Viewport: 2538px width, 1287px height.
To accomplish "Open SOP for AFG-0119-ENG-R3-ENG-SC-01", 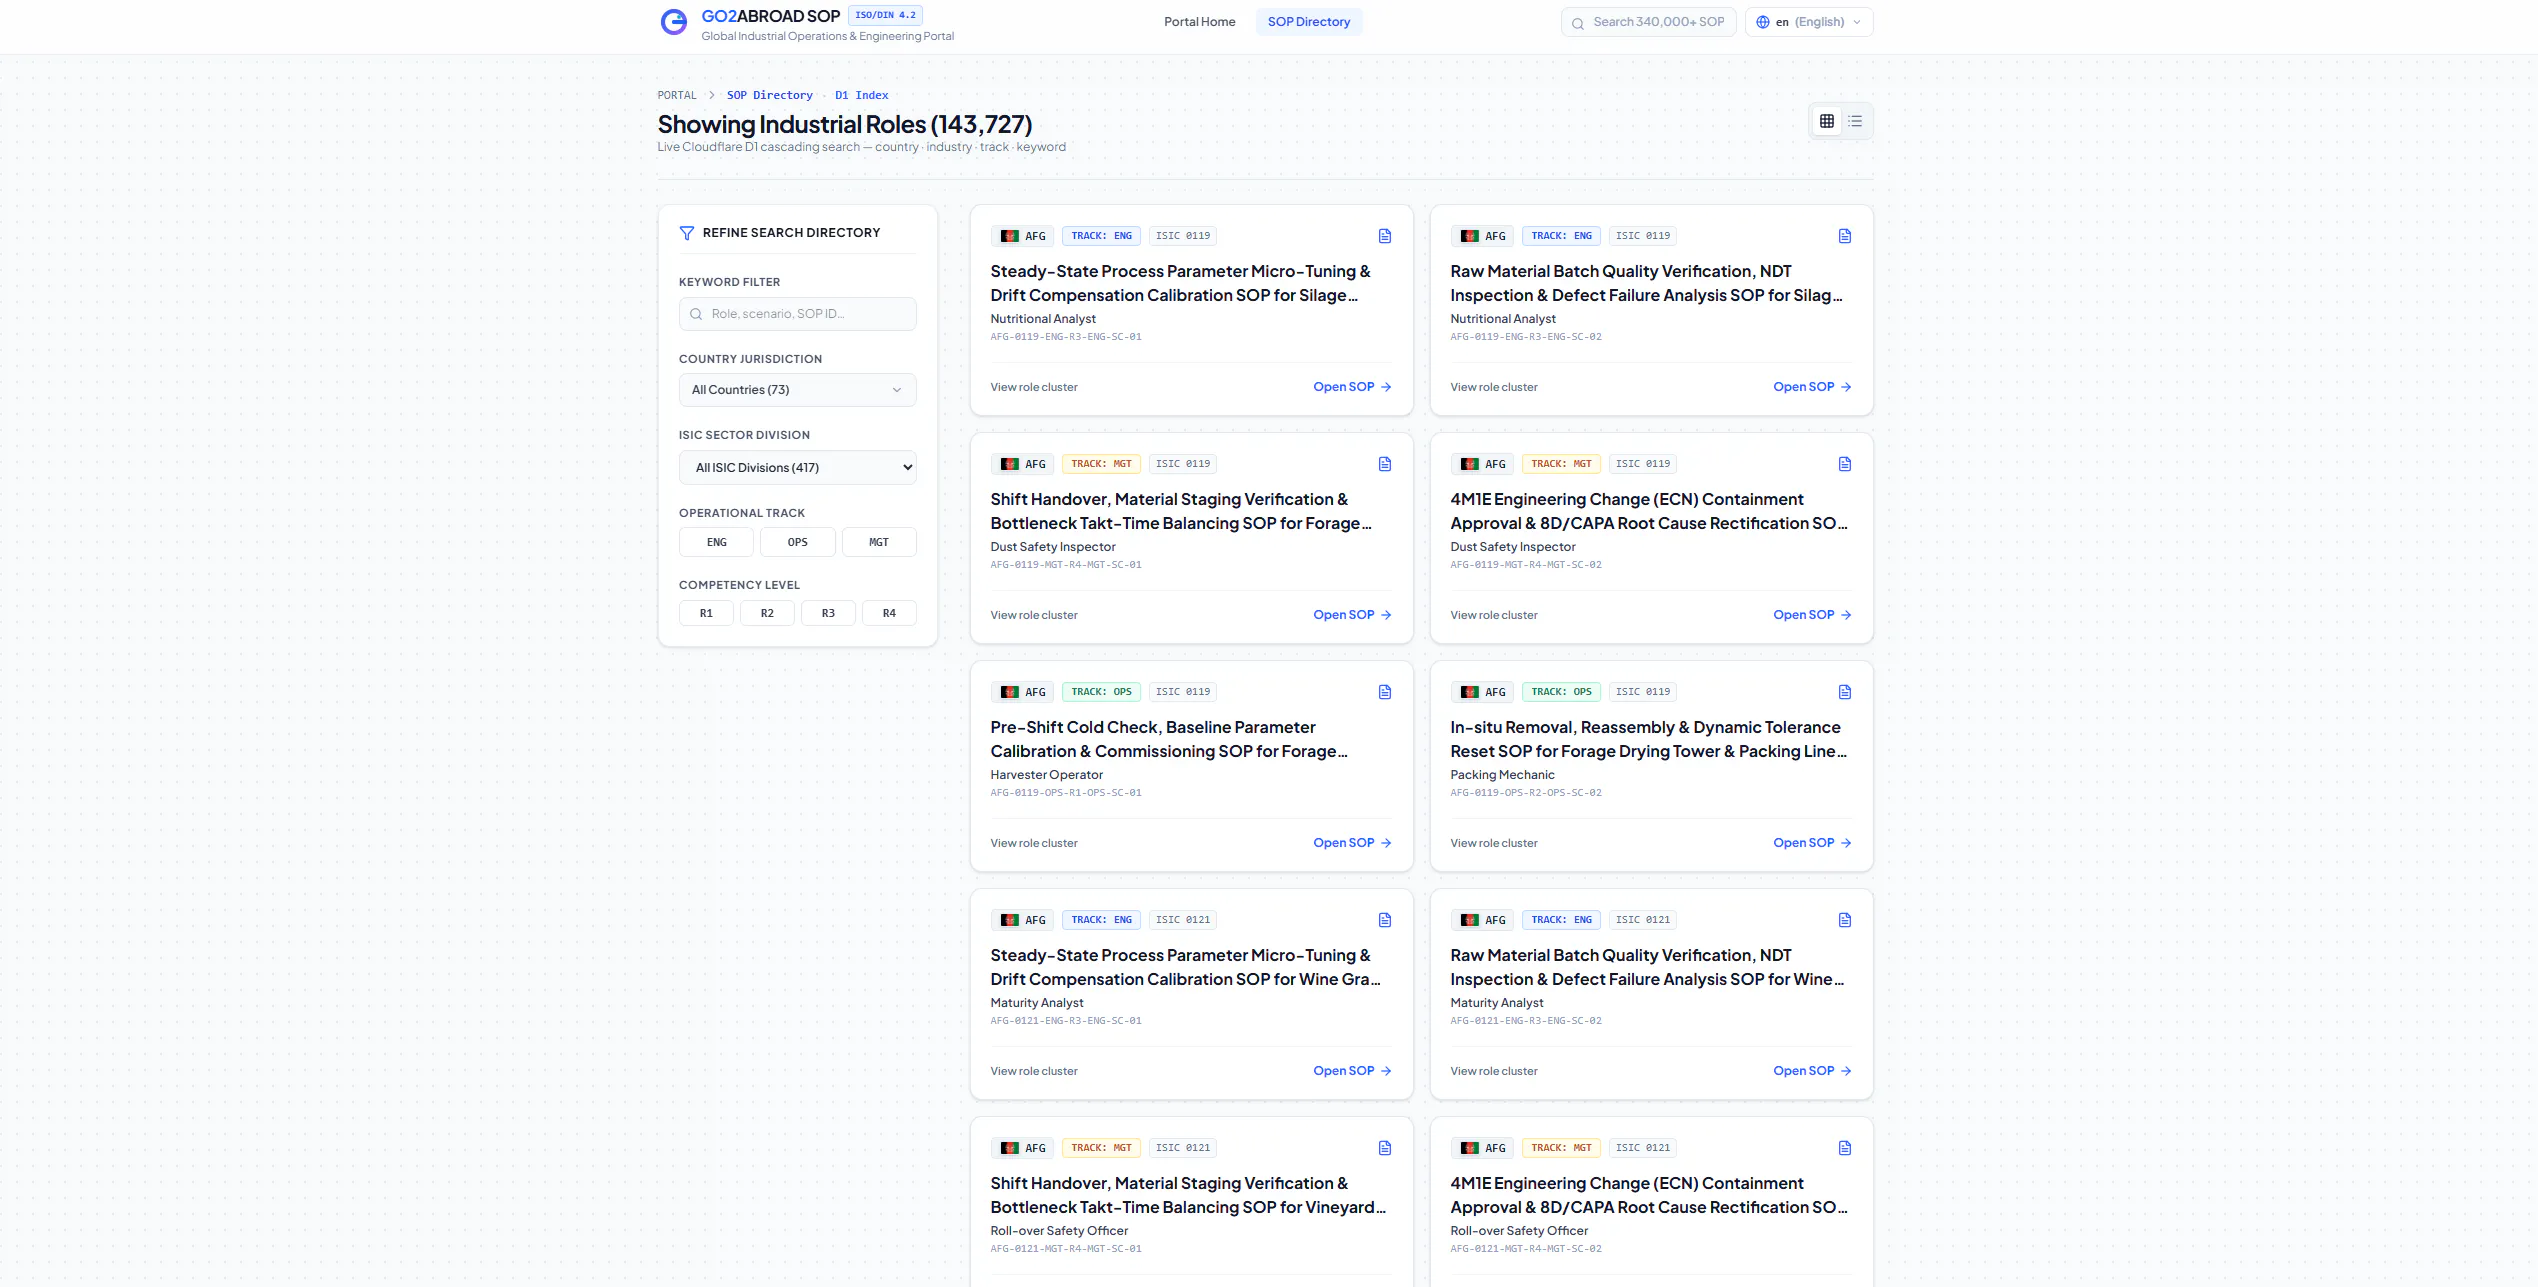I will tap(1352, 387).
